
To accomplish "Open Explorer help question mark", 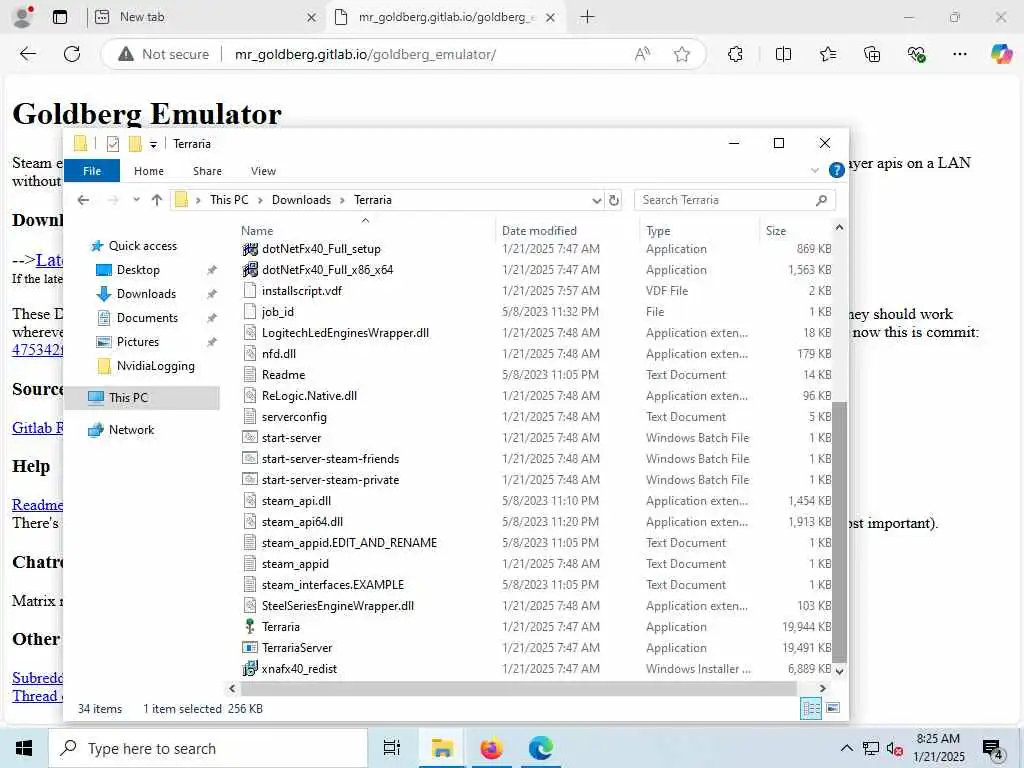I will 837,170.
